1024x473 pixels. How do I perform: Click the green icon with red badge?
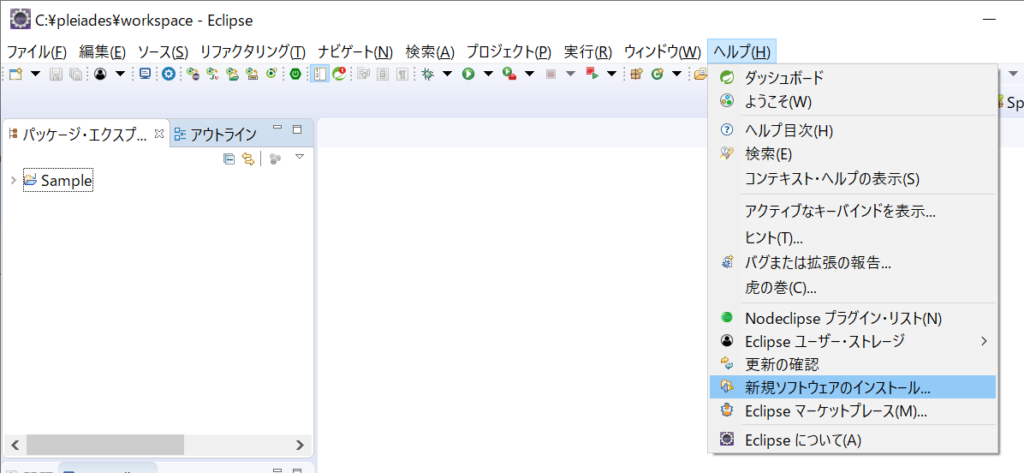[x=339, y=74]
